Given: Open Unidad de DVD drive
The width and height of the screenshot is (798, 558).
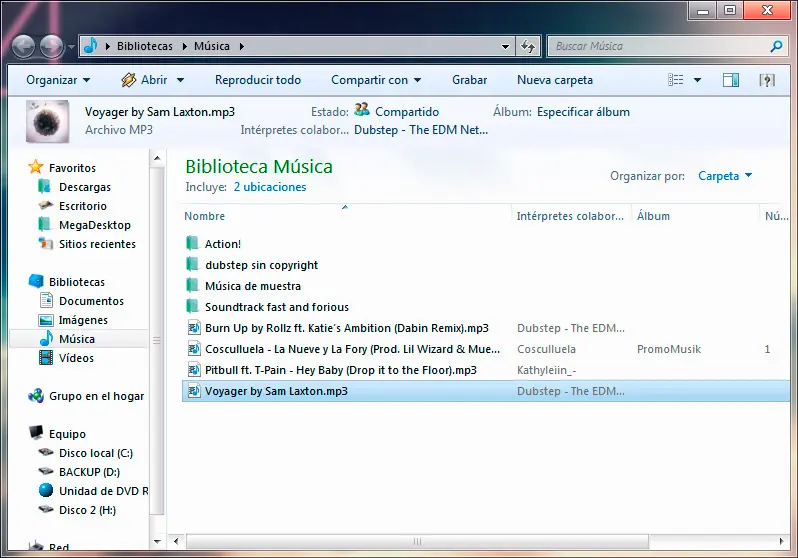Looking at the screenshot, I should coord(103,491).
